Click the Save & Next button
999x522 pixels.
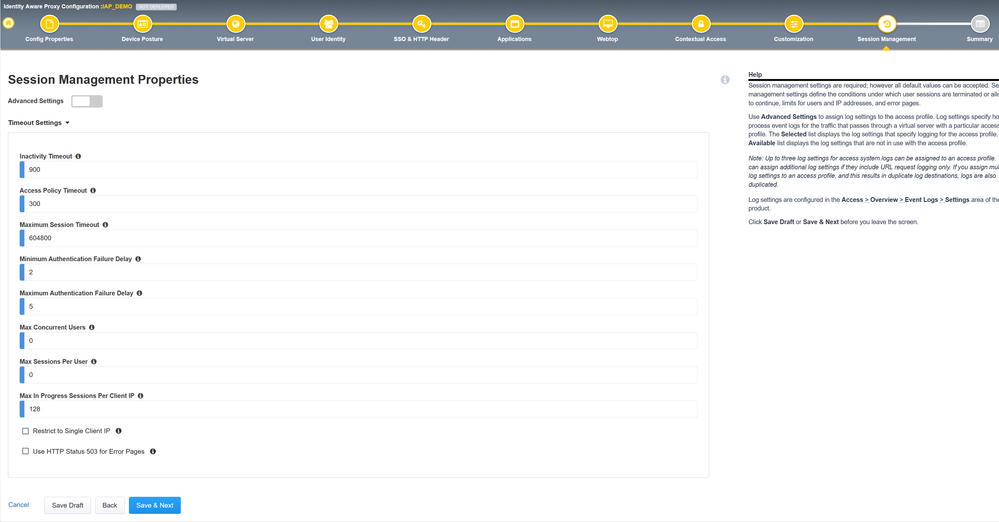tap(155, 505)
